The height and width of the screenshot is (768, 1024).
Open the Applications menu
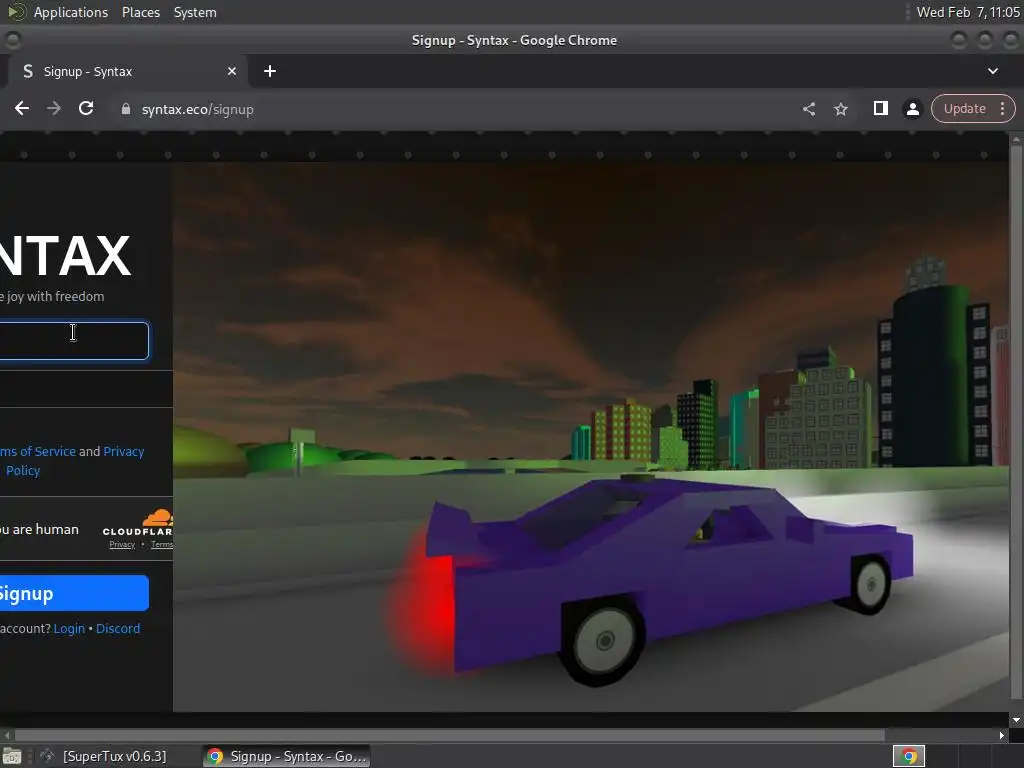pyautogui.click(x=71, y=12)
